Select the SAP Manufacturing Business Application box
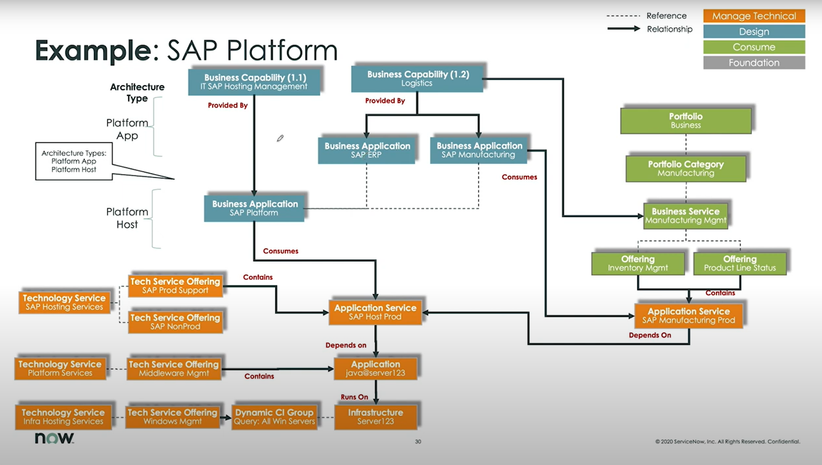 click(x=479, y=150)
